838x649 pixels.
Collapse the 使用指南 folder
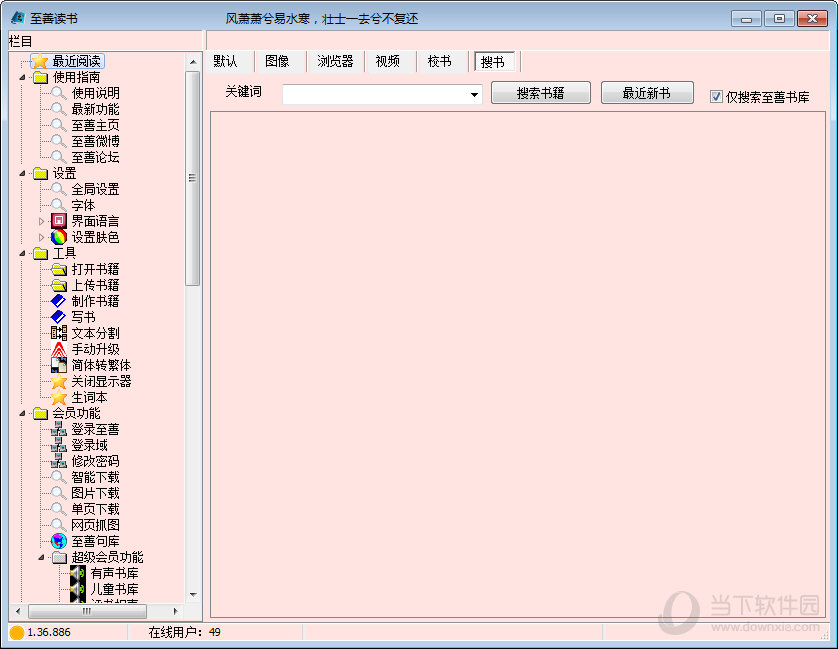(22, 78)
